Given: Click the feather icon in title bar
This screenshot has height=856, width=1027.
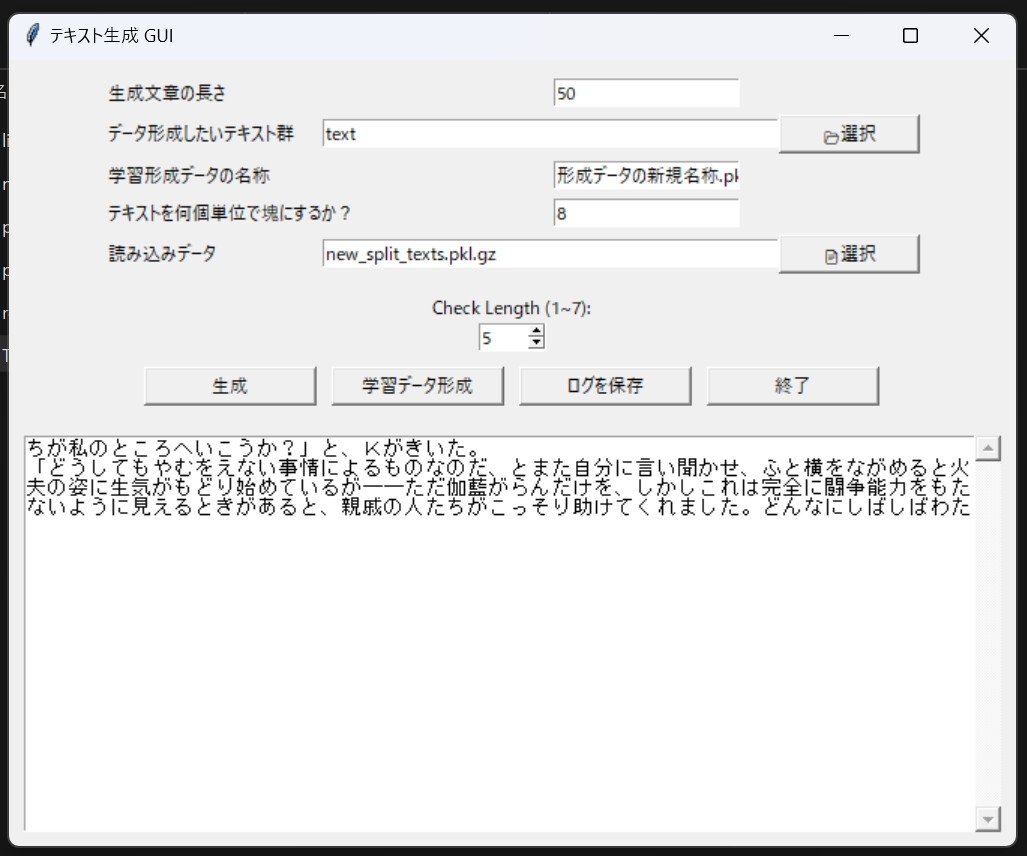Looking at the screenshot, I should point(32,35).
